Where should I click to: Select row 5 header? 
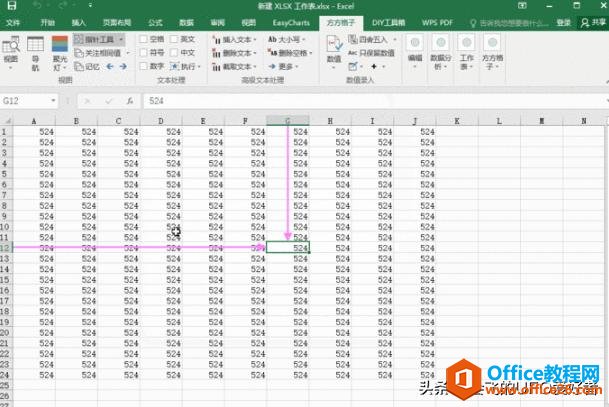click(4, 174)
